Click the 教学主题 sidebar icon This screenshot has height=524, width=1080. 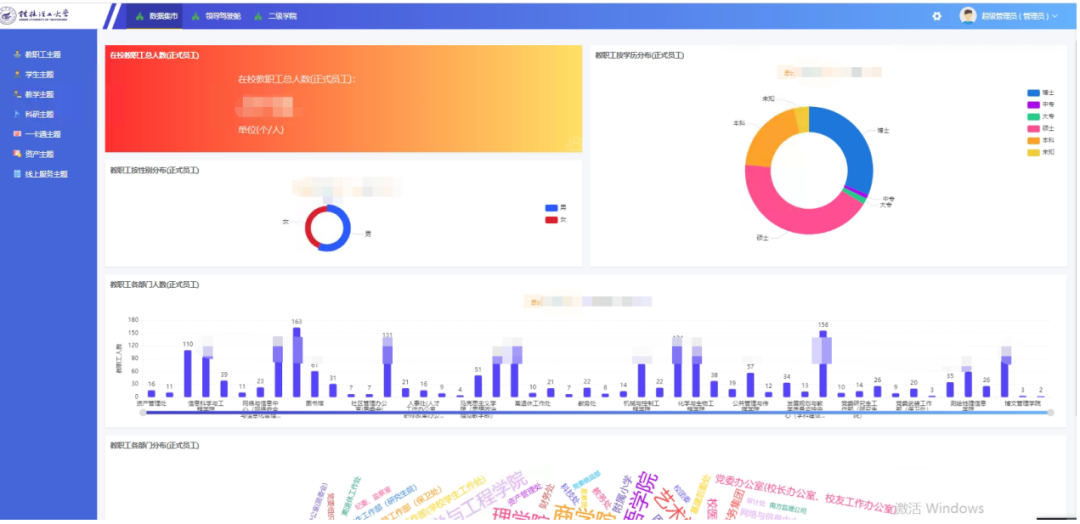click(17, 94)
